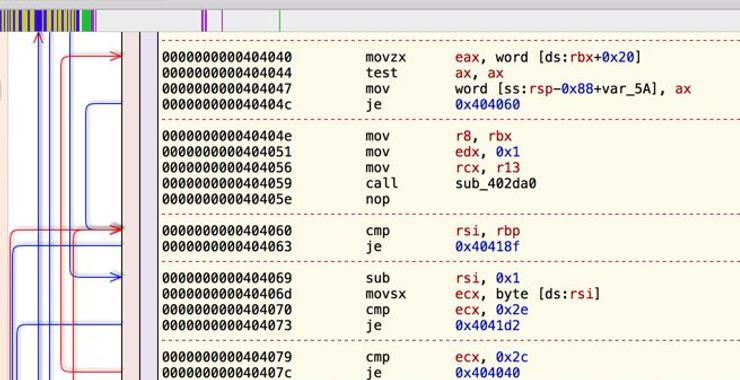Select address 0000000000404044
740x380 pixels.
tap(227, 73)
